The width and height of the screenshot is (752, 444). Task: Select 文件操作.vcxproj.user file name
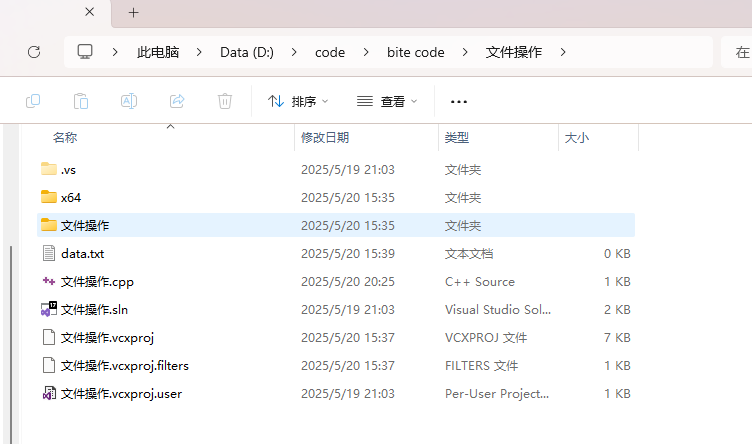tap(121, 394)
